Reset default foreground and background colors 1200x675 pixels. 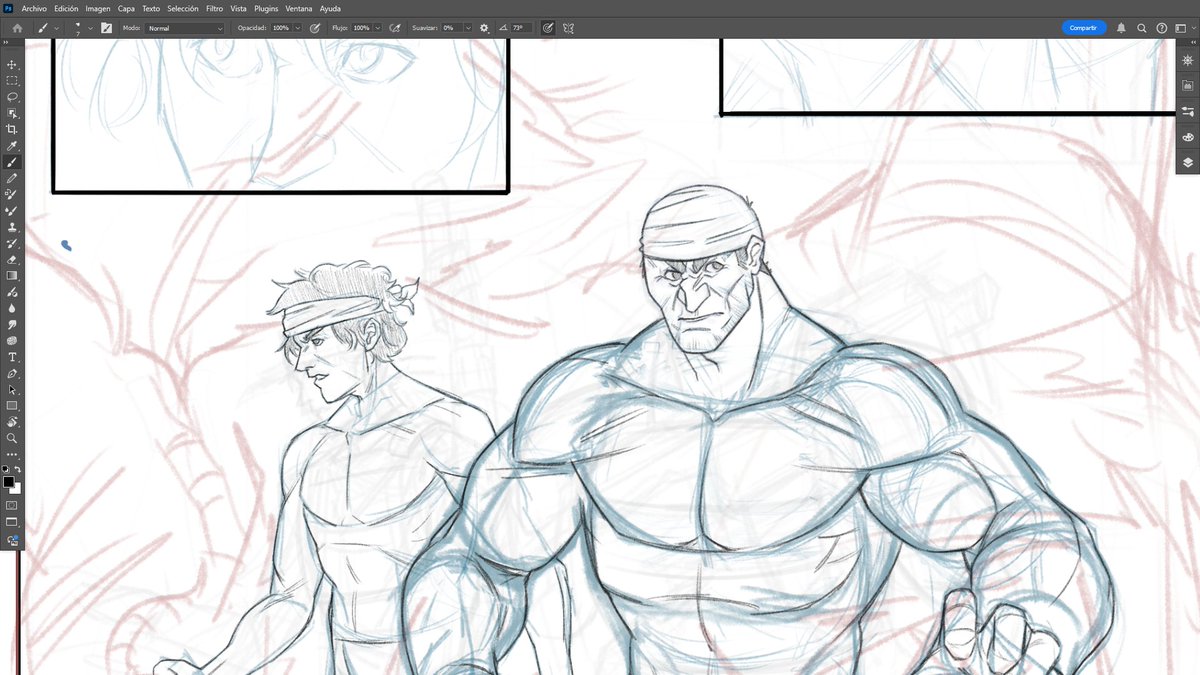pyautogui.click(x=6, y=469)
